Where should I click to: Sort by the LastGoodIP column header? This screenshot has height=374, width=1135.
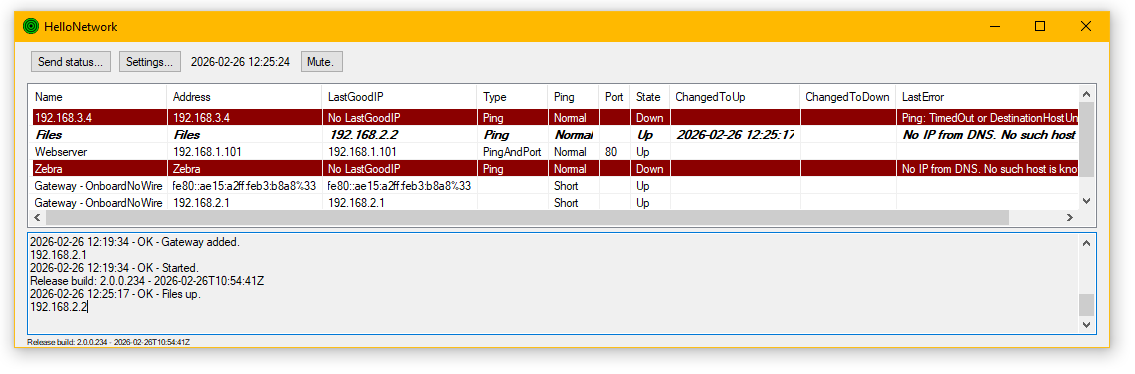coord(400,97)
